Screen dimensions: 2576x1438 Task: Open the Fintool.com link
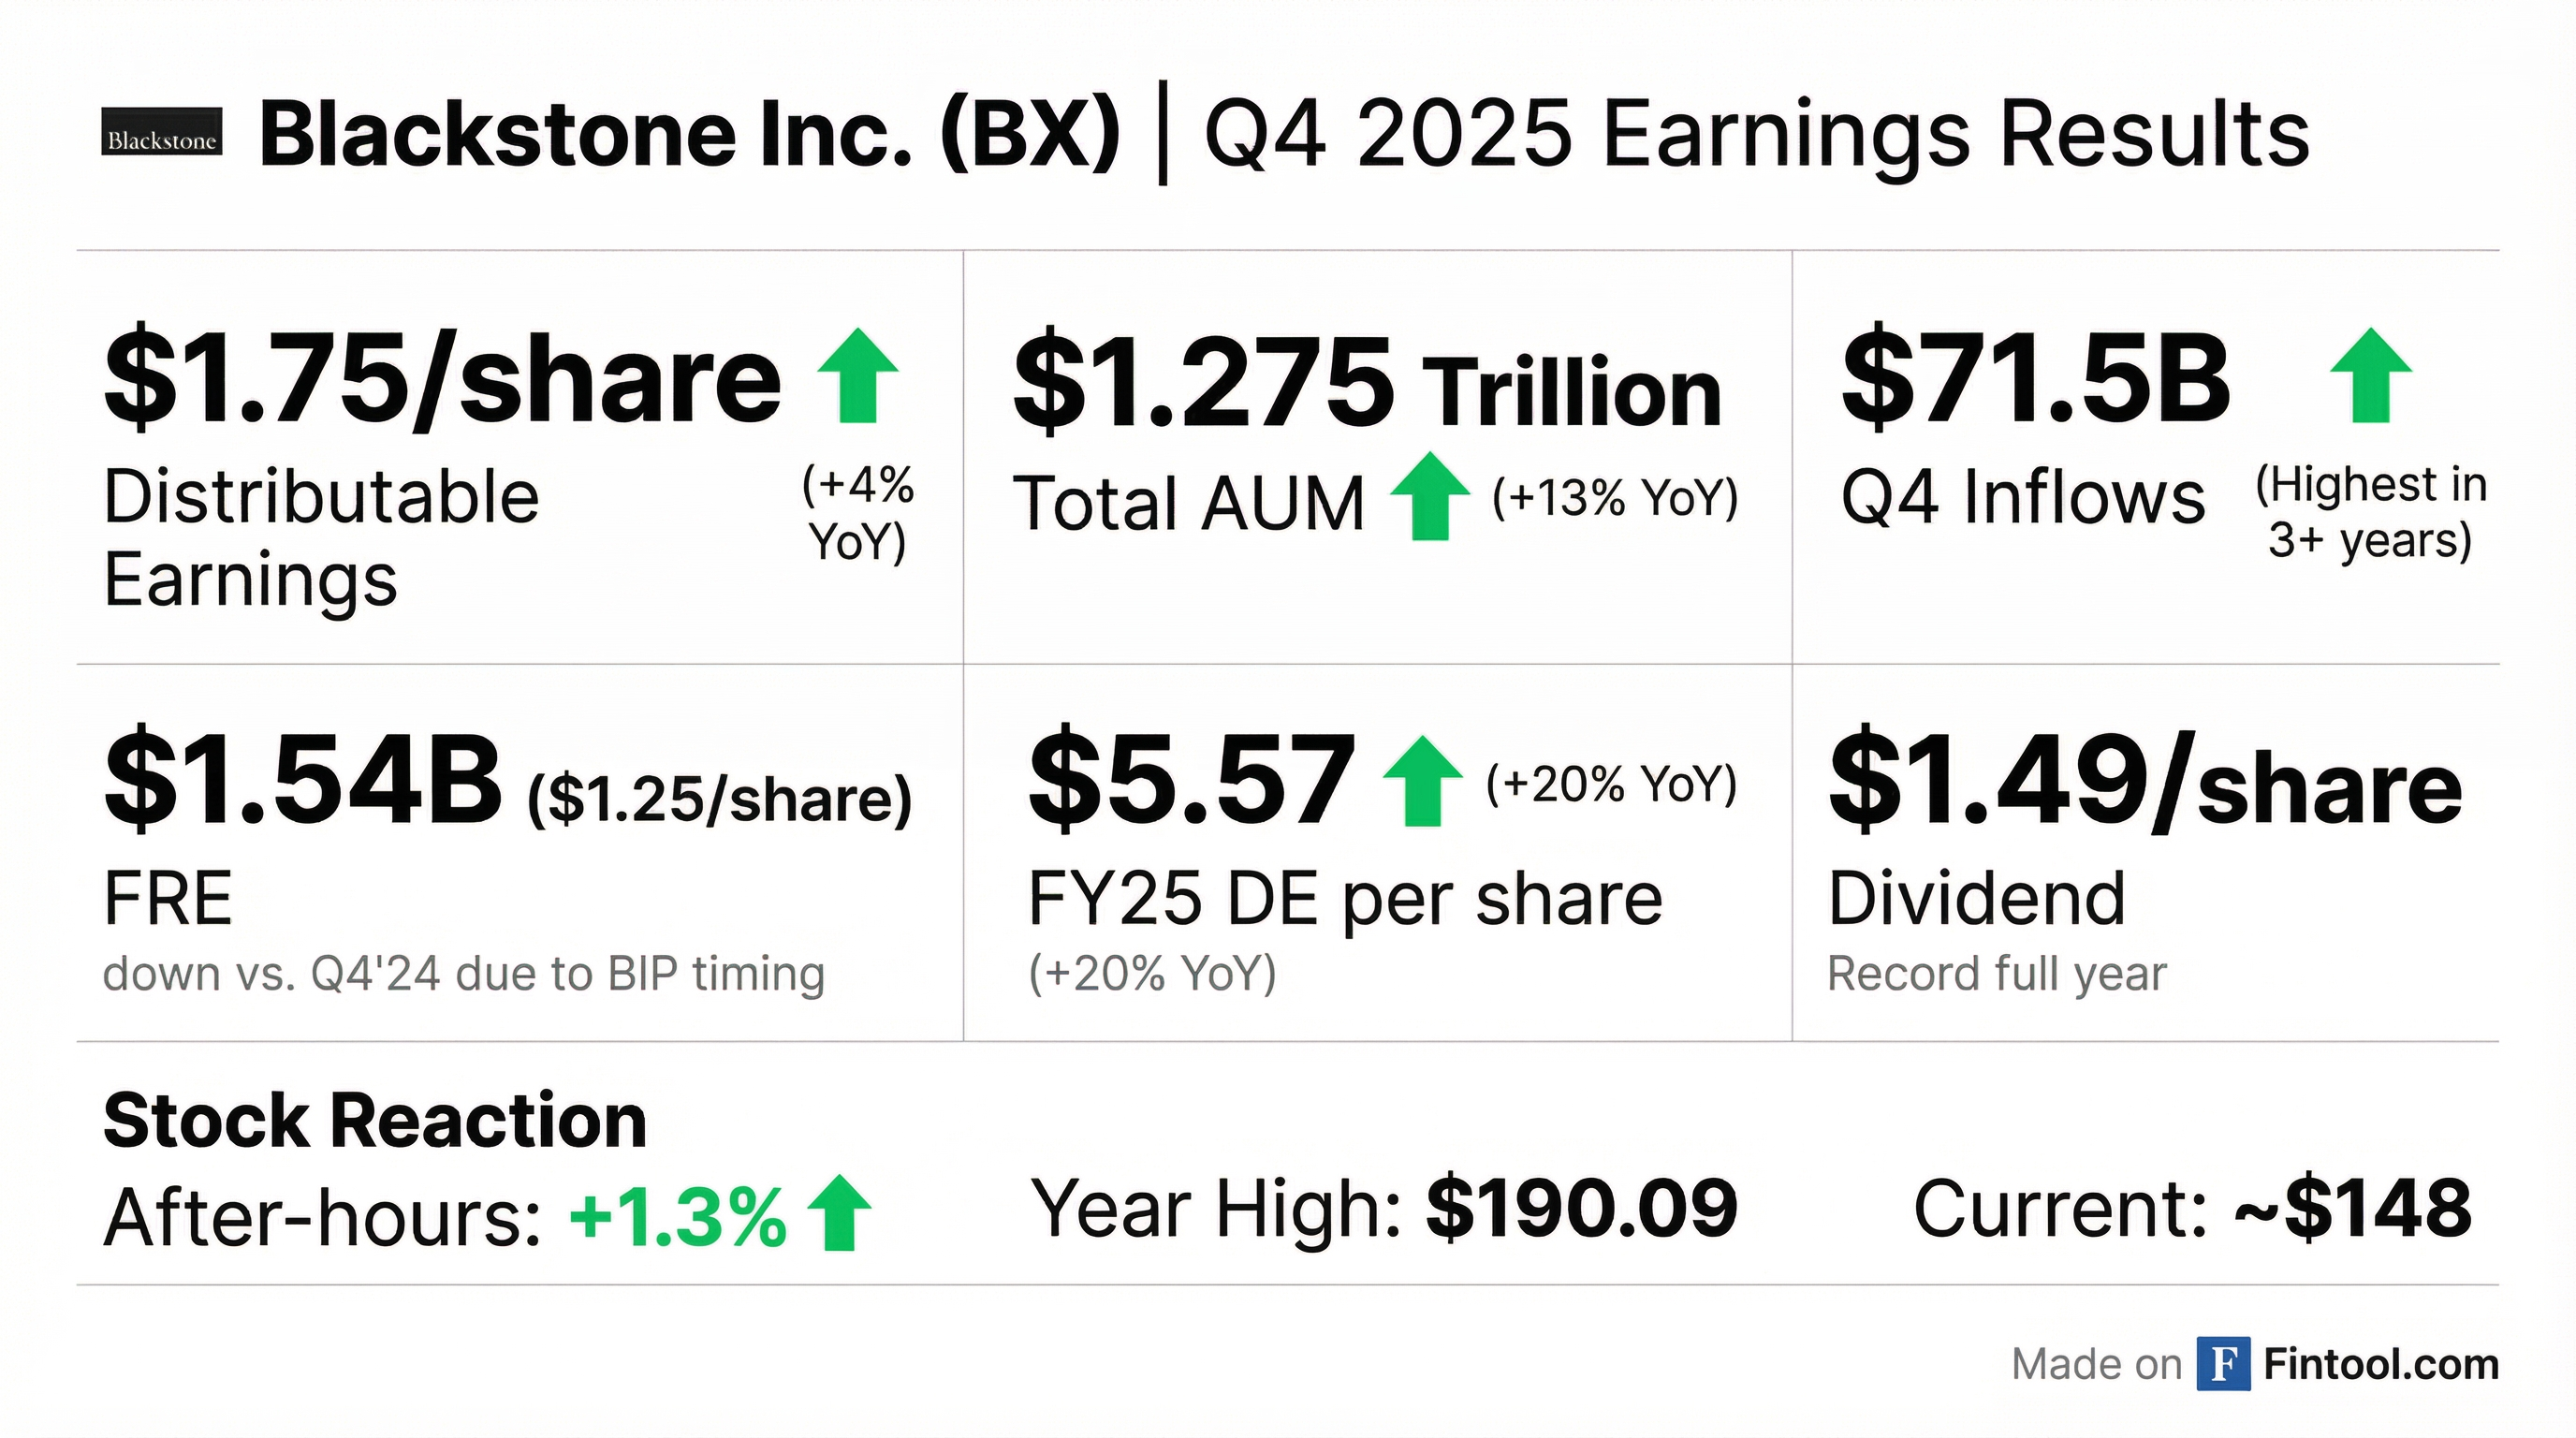pos(2381,1364)
